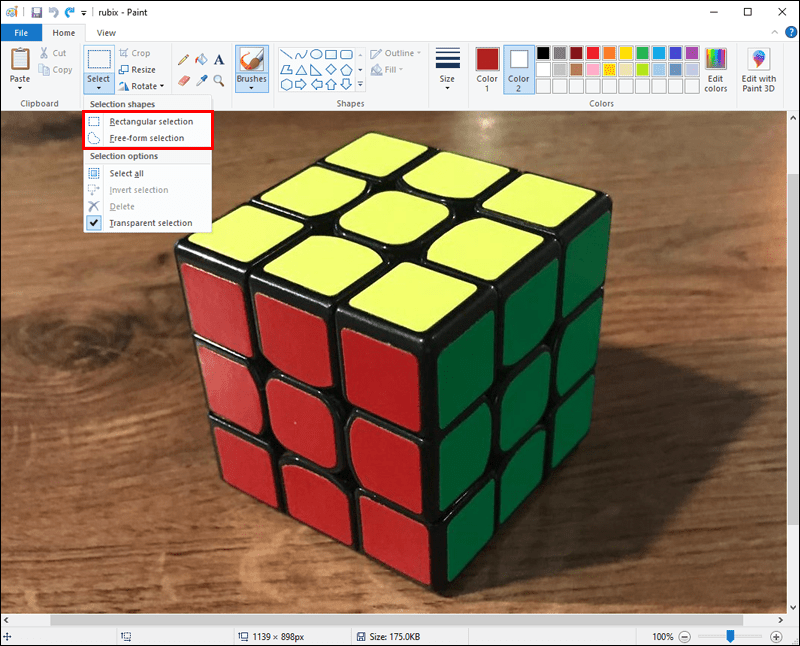Open the Rotate dropdown

[x=141, y=86]
